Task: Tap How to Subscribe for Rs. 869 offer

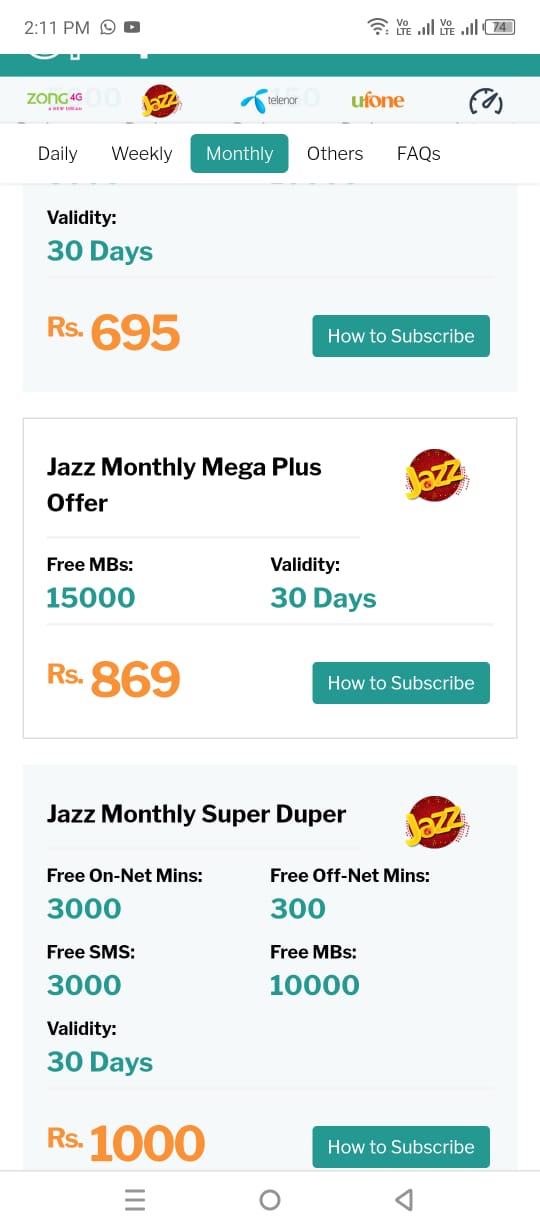Action: pyautogui.click(x=401, y=683)
